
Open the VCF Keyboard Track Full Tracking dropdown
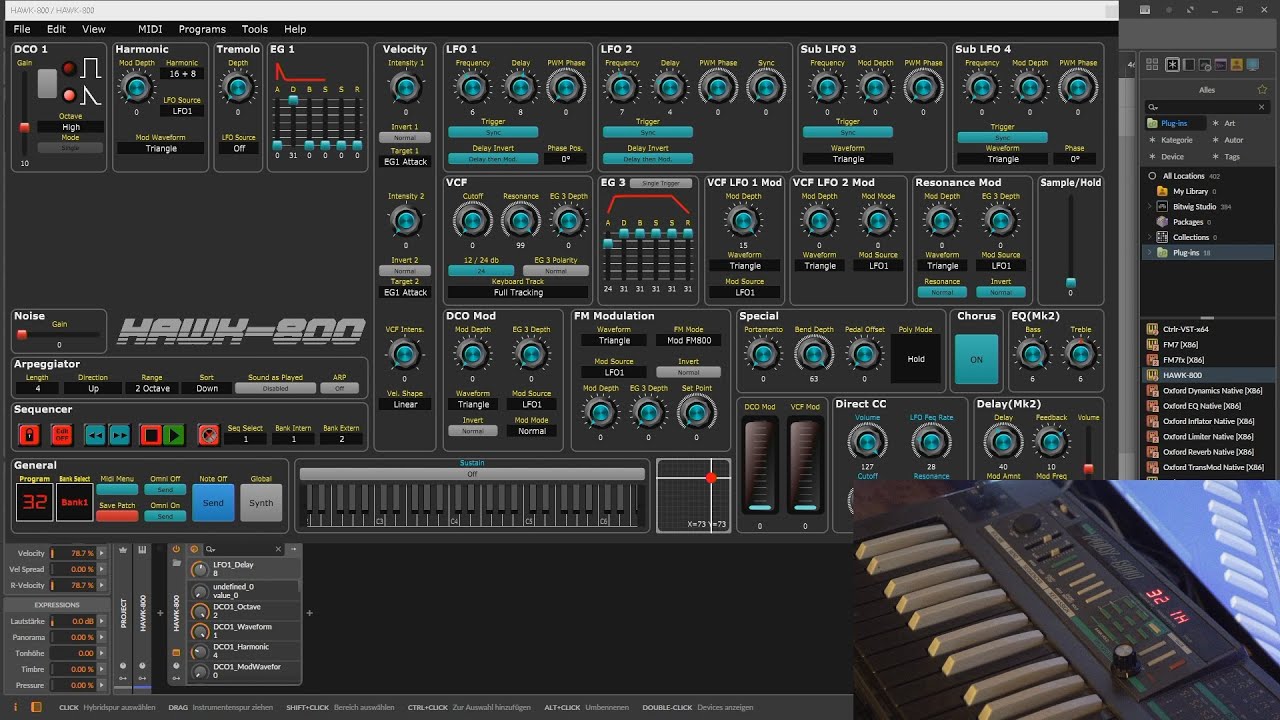[x=518, y=293]
